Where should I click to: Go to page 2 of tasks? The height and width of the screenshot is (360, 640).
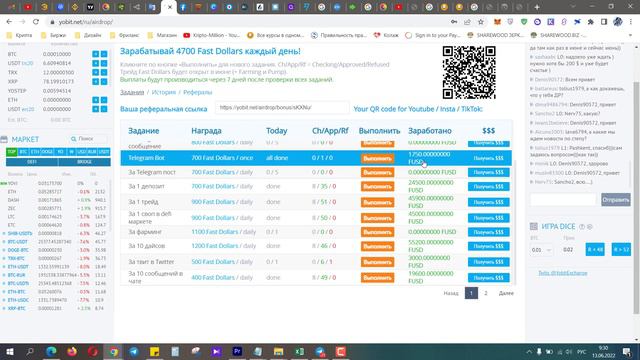pos(486,293)
